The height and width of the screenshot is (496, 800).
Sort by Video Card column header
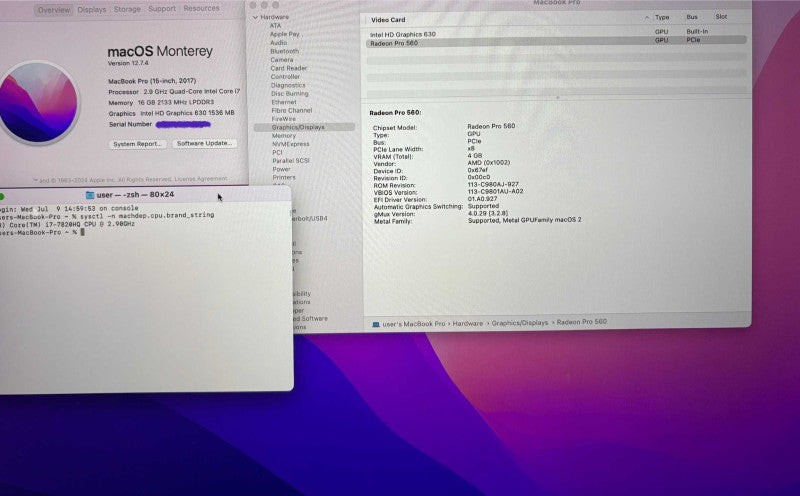click(388, 20)
